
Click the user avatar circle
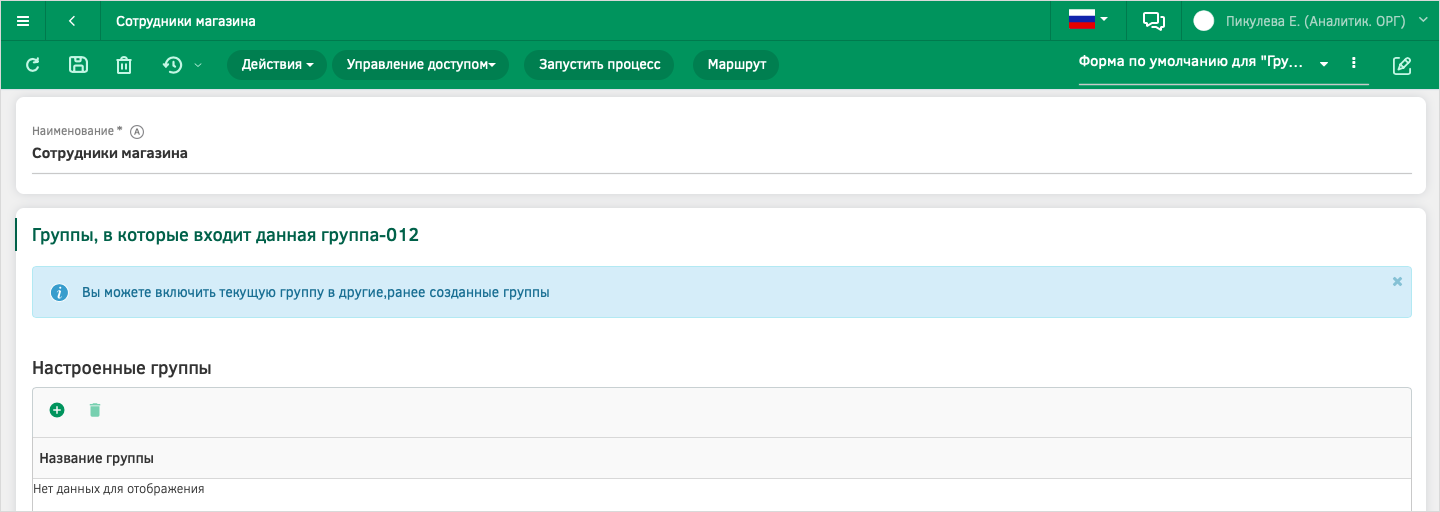pyautogui.click(x=1204, y=21)
